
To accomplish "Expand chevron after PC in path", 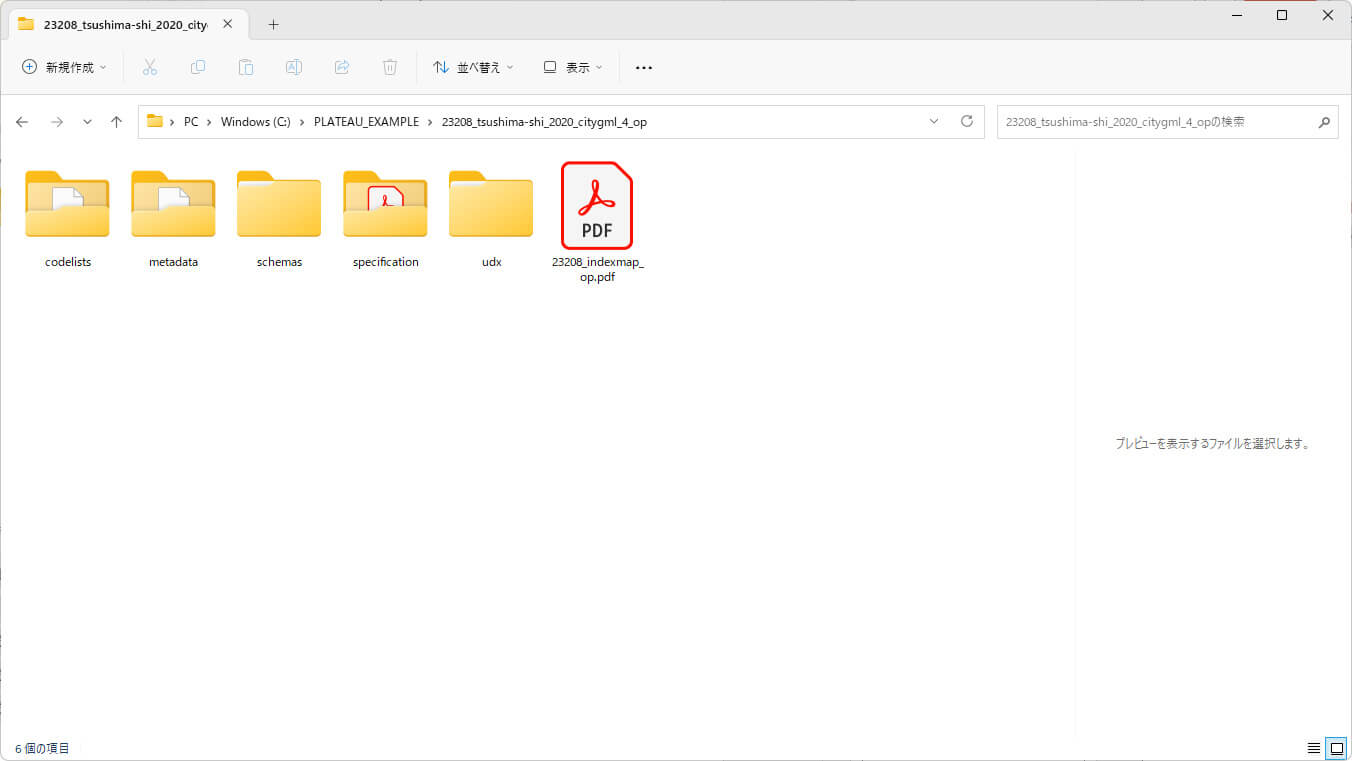I will pos(210,122).
